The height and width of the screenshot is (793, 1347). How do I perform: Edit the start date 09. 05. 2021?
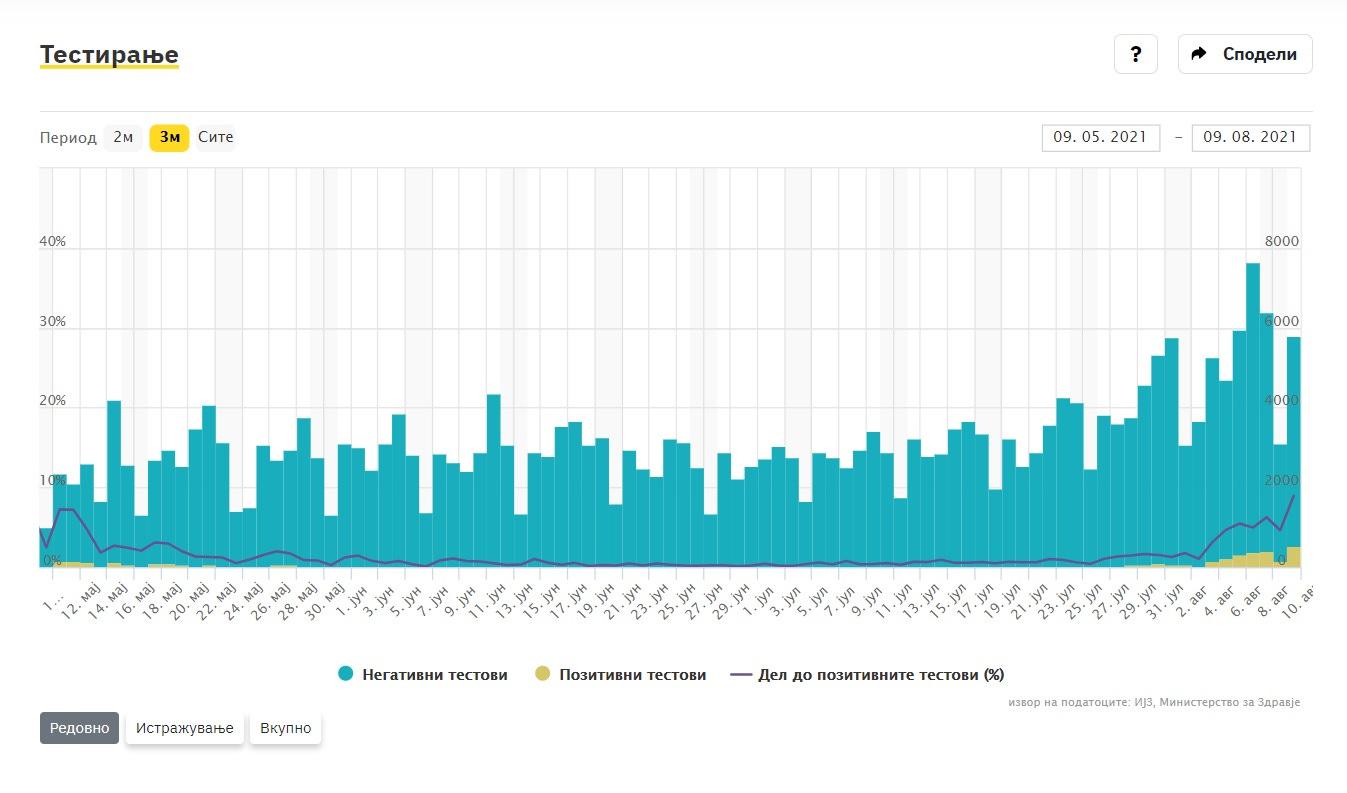[x=1101, y=138]
